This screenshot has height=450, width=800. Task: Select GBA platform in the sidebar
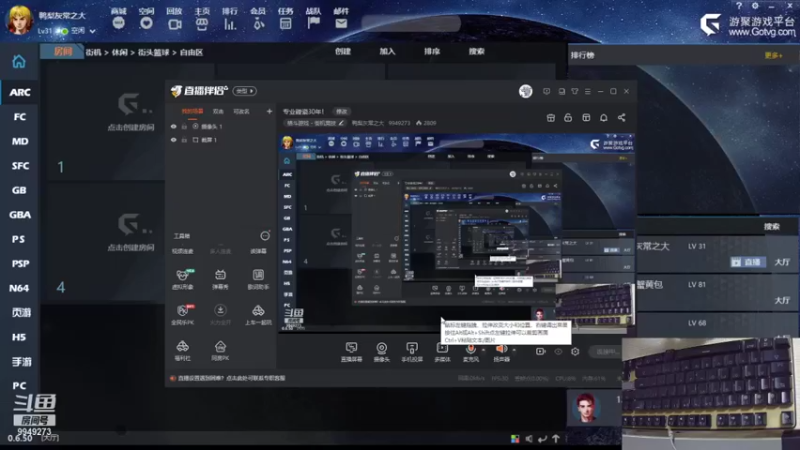pyautogui.click(x=19, y=215)
